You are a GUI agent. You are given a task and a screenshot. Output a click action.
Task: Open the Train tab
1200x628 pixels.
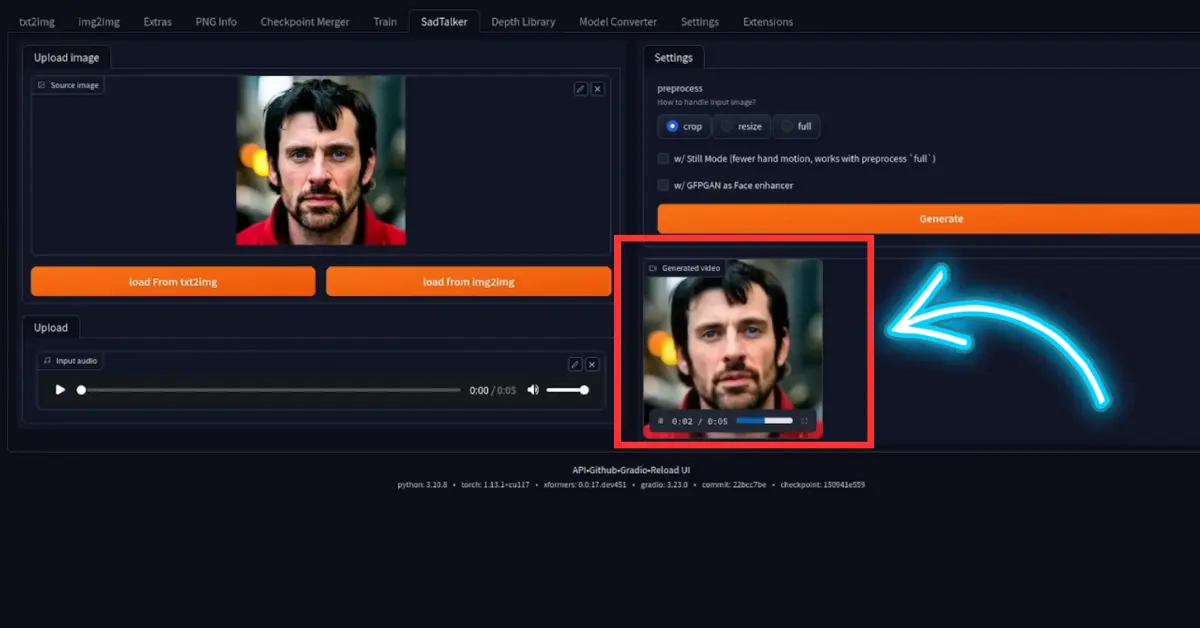[x=385, y=21]
